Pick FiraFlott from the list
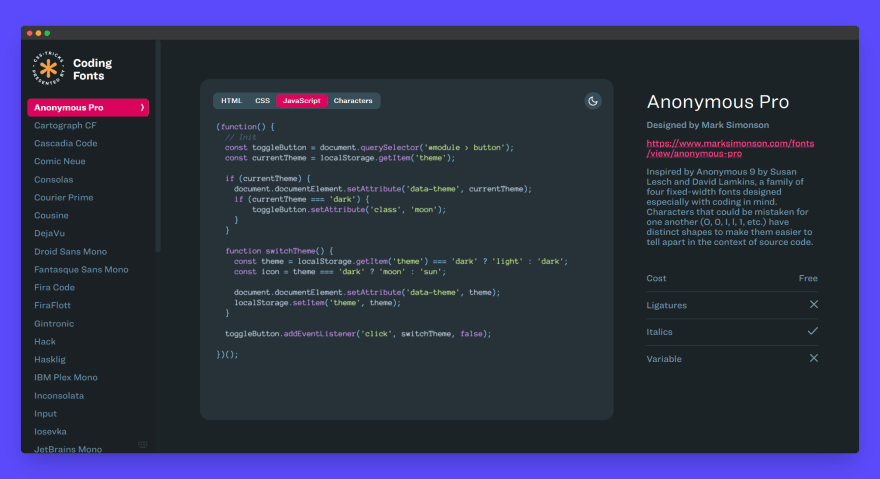This screenshot has height=479, width=880. point(52,305)
